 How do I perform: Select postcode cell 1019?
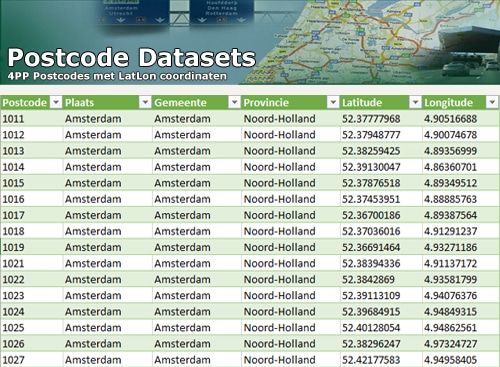[x=32, y=247]
